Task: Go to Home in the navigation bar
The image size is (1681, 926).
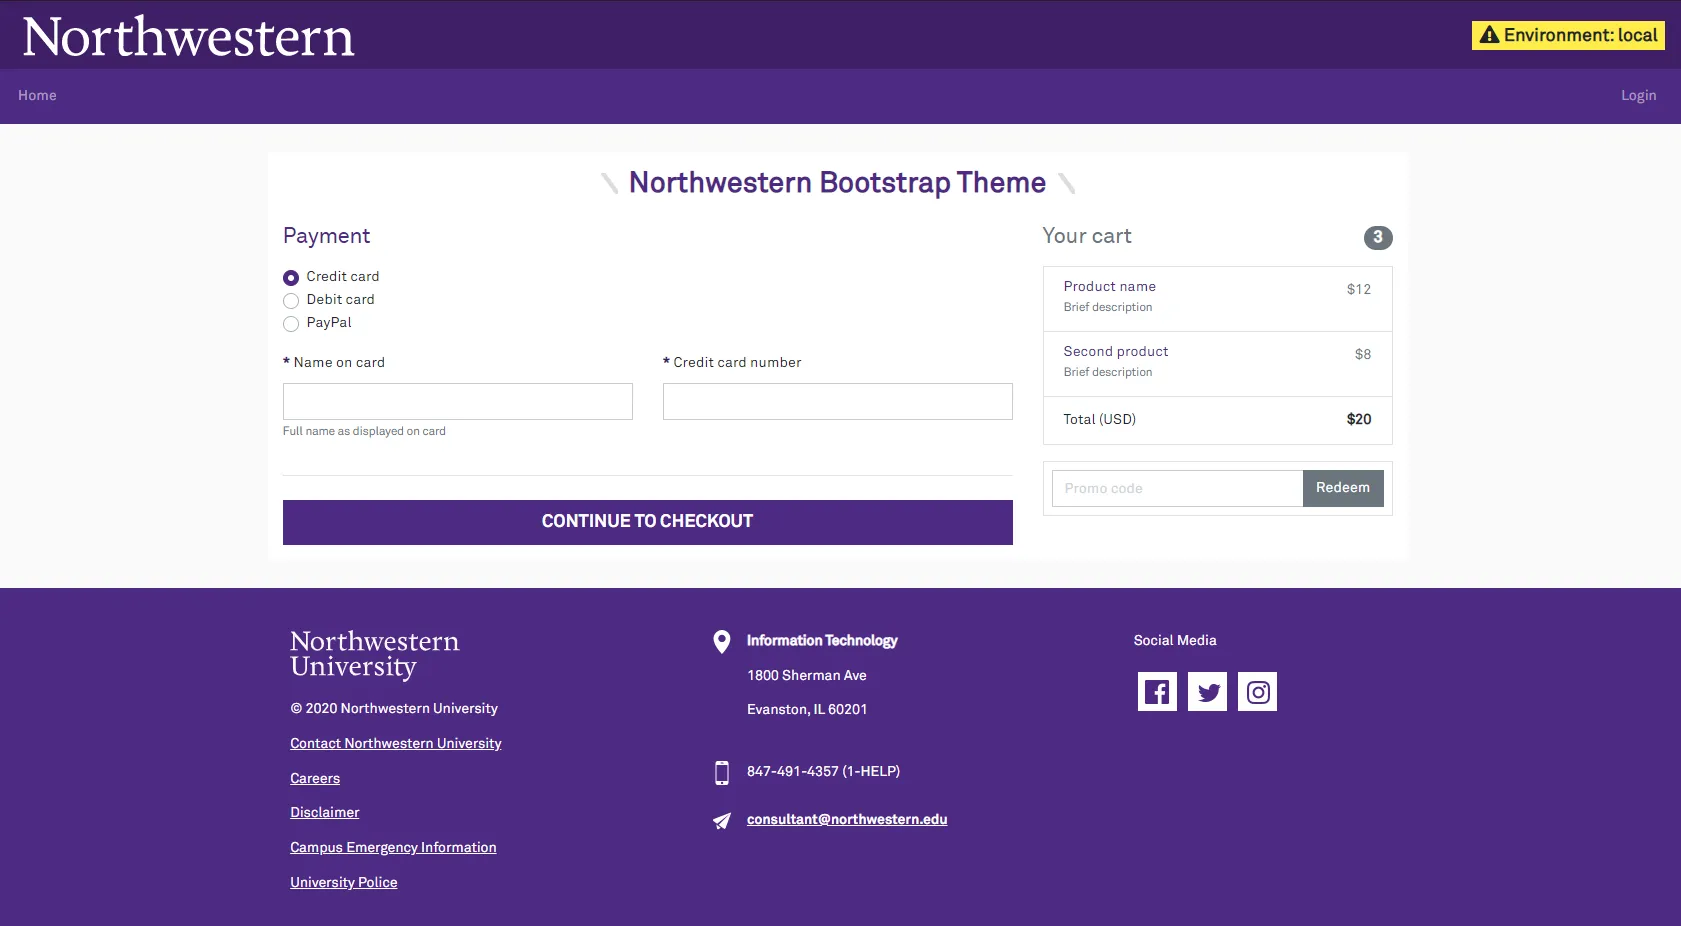Action: (x=37, y=96)
